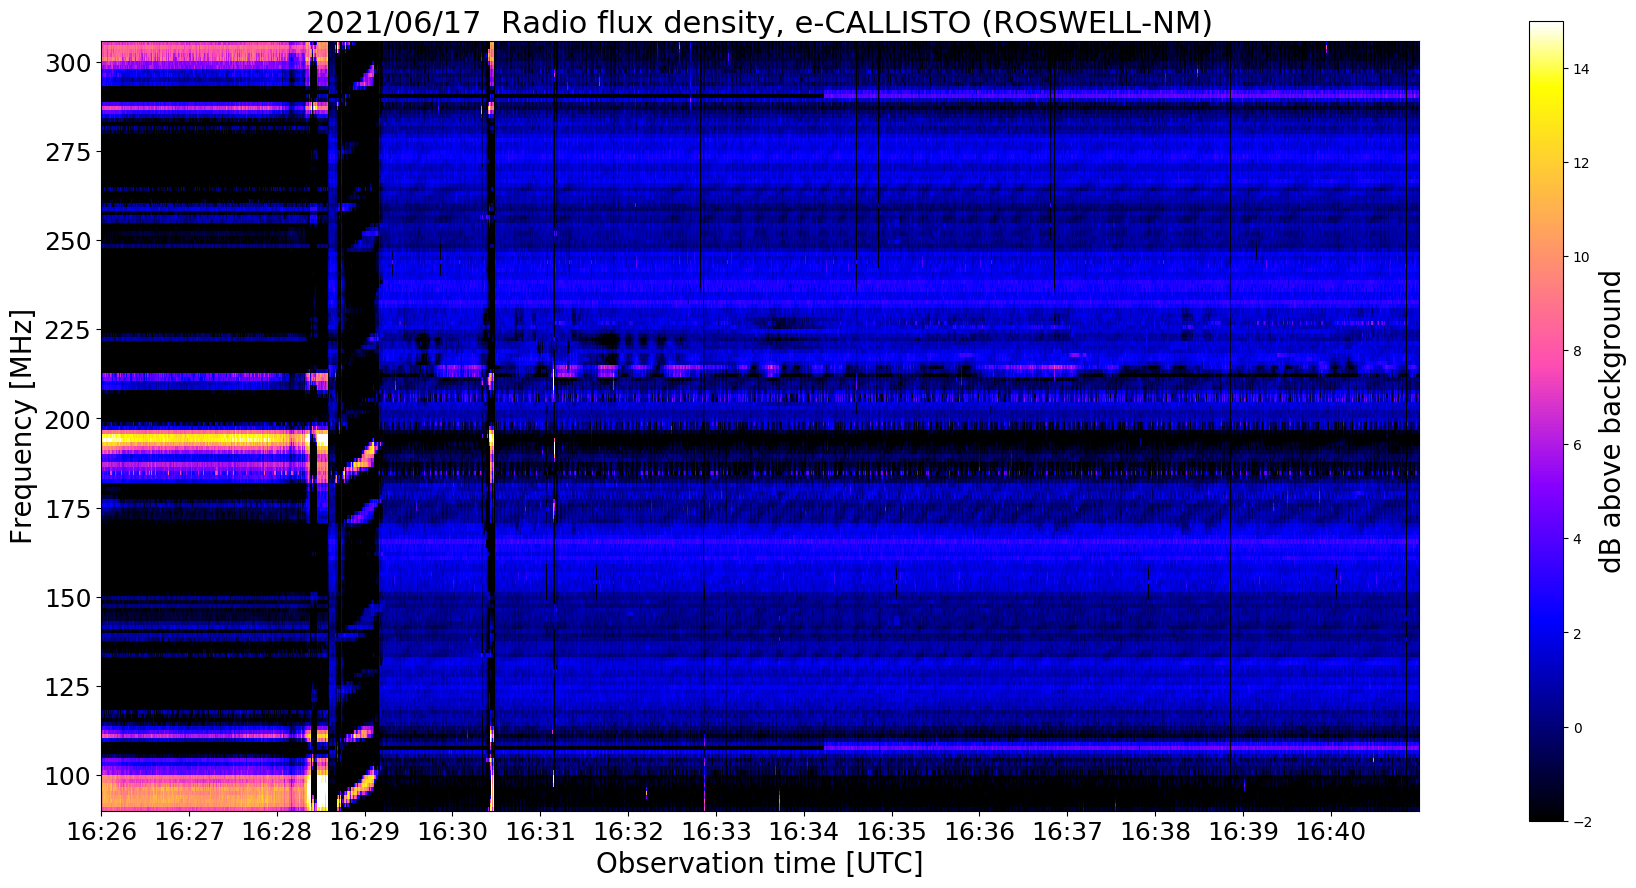1636x888 pixels.
Task: Click the 16:39 time tick label
Action: [1243, 831]
